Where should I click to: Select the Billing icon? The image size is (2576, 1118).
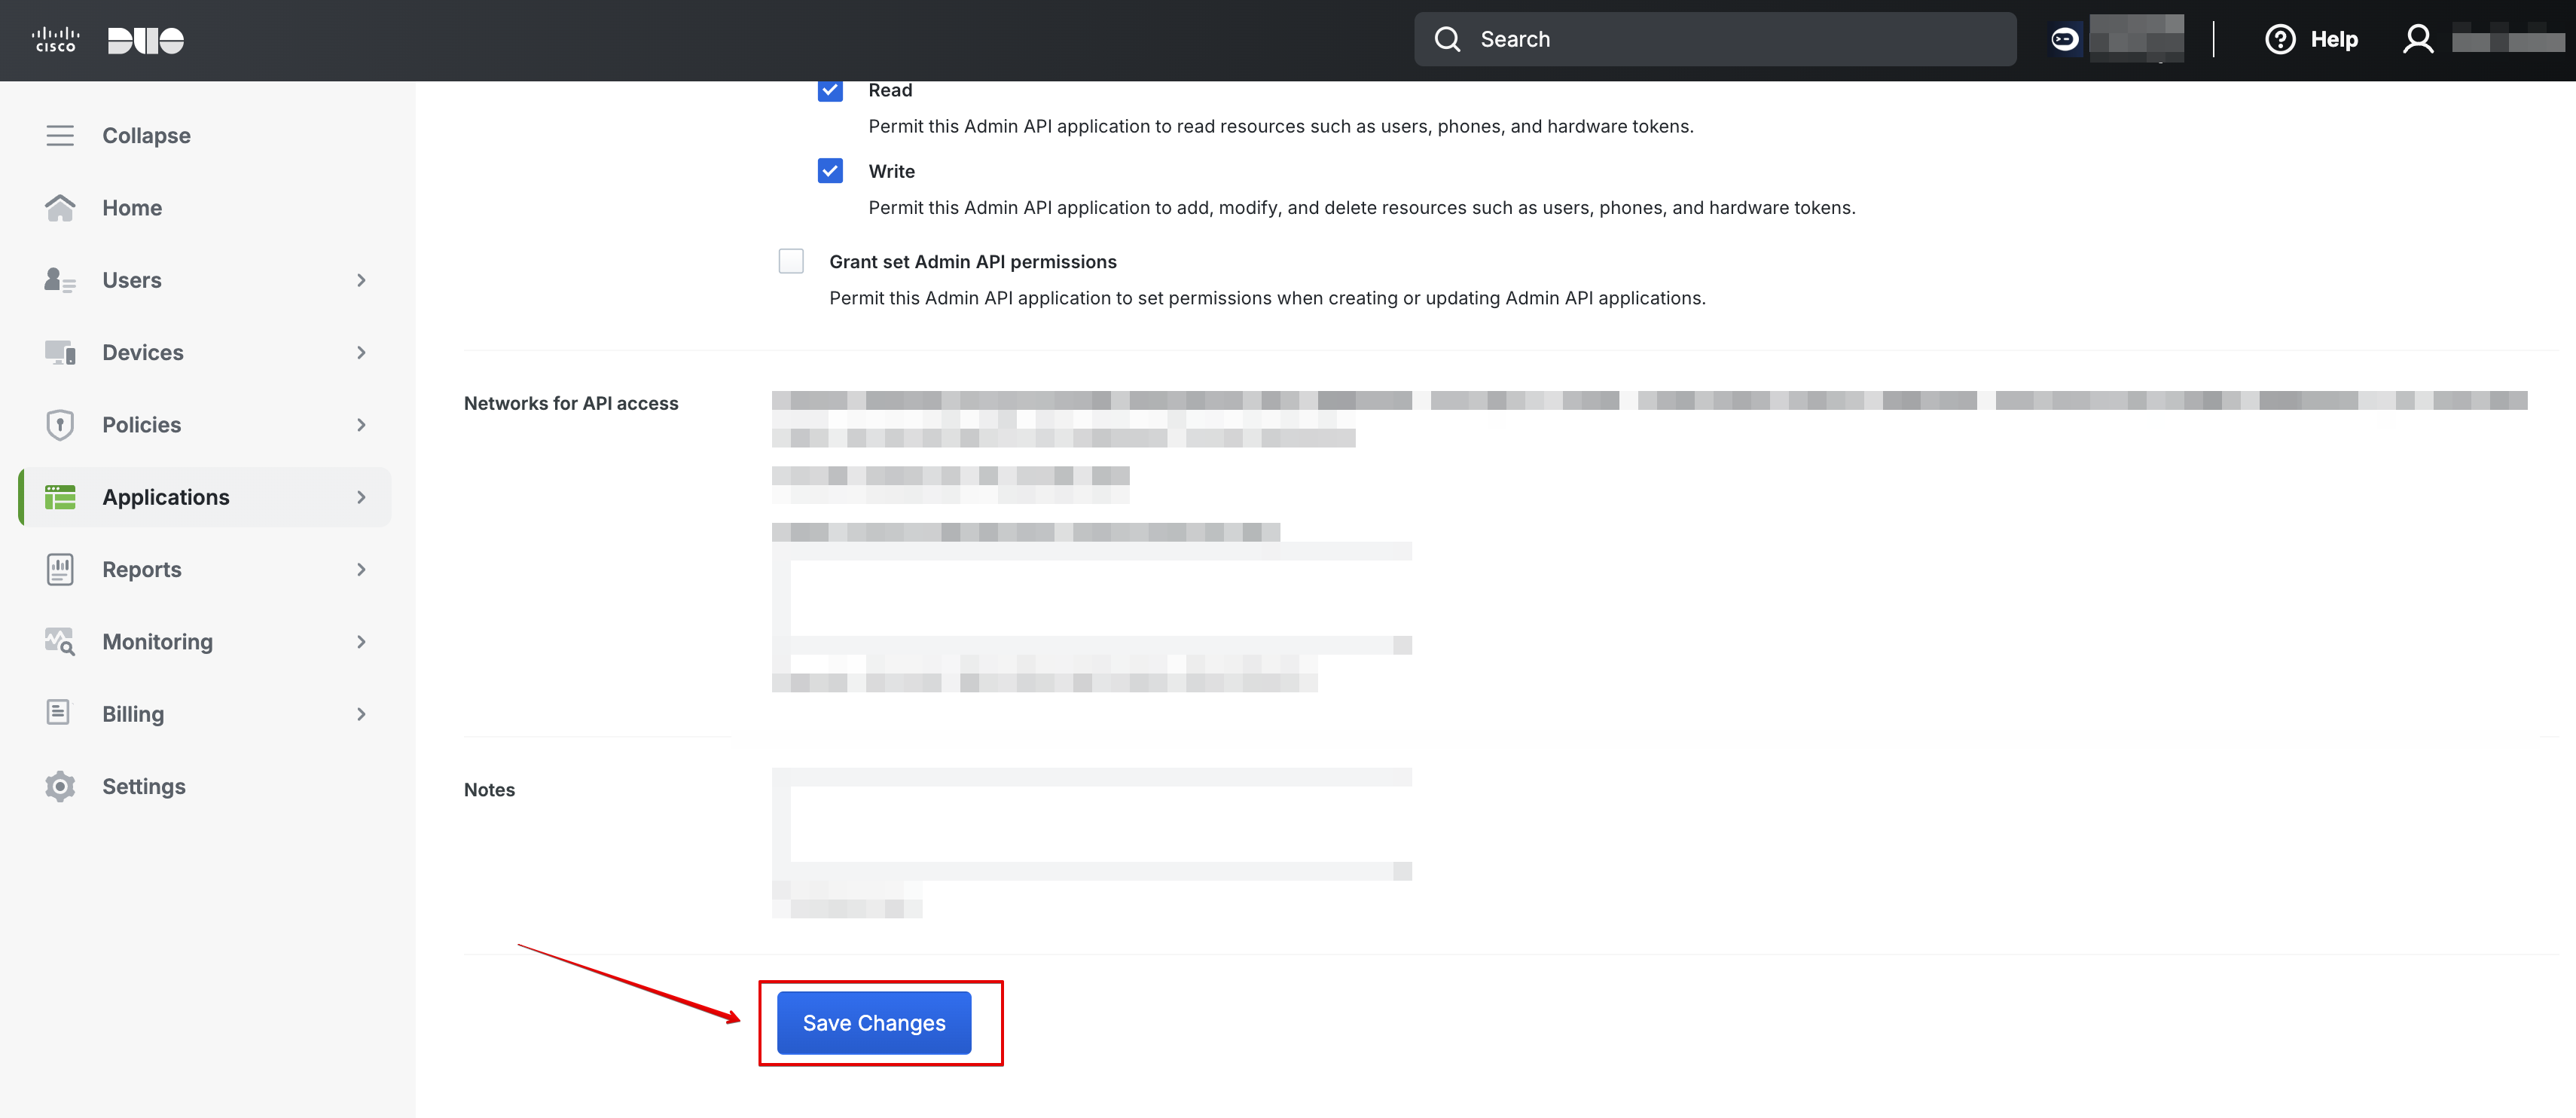point(60,713)
